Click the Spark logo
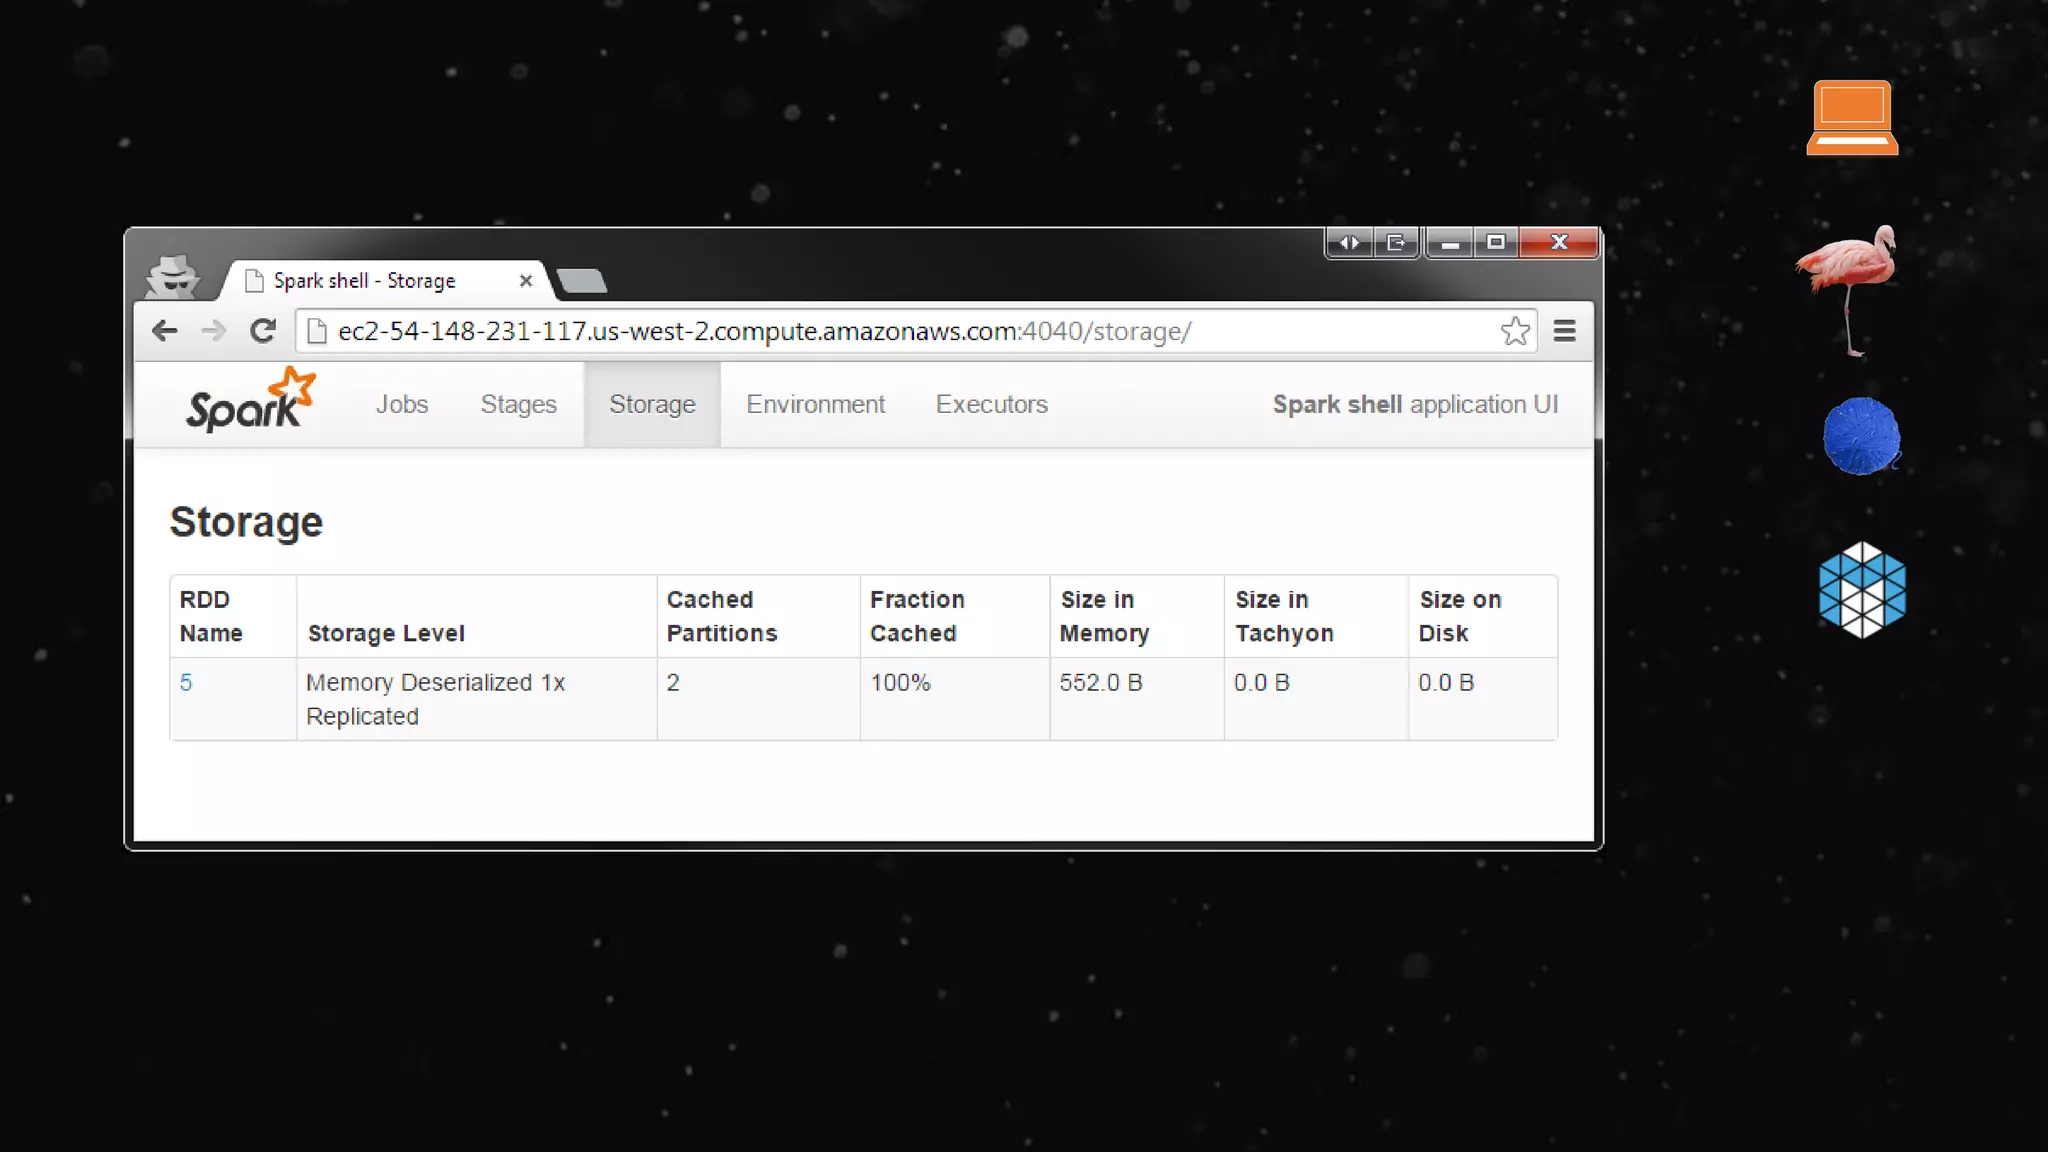The height and width of the screenshot is (1152, 2048). (250, 402)
